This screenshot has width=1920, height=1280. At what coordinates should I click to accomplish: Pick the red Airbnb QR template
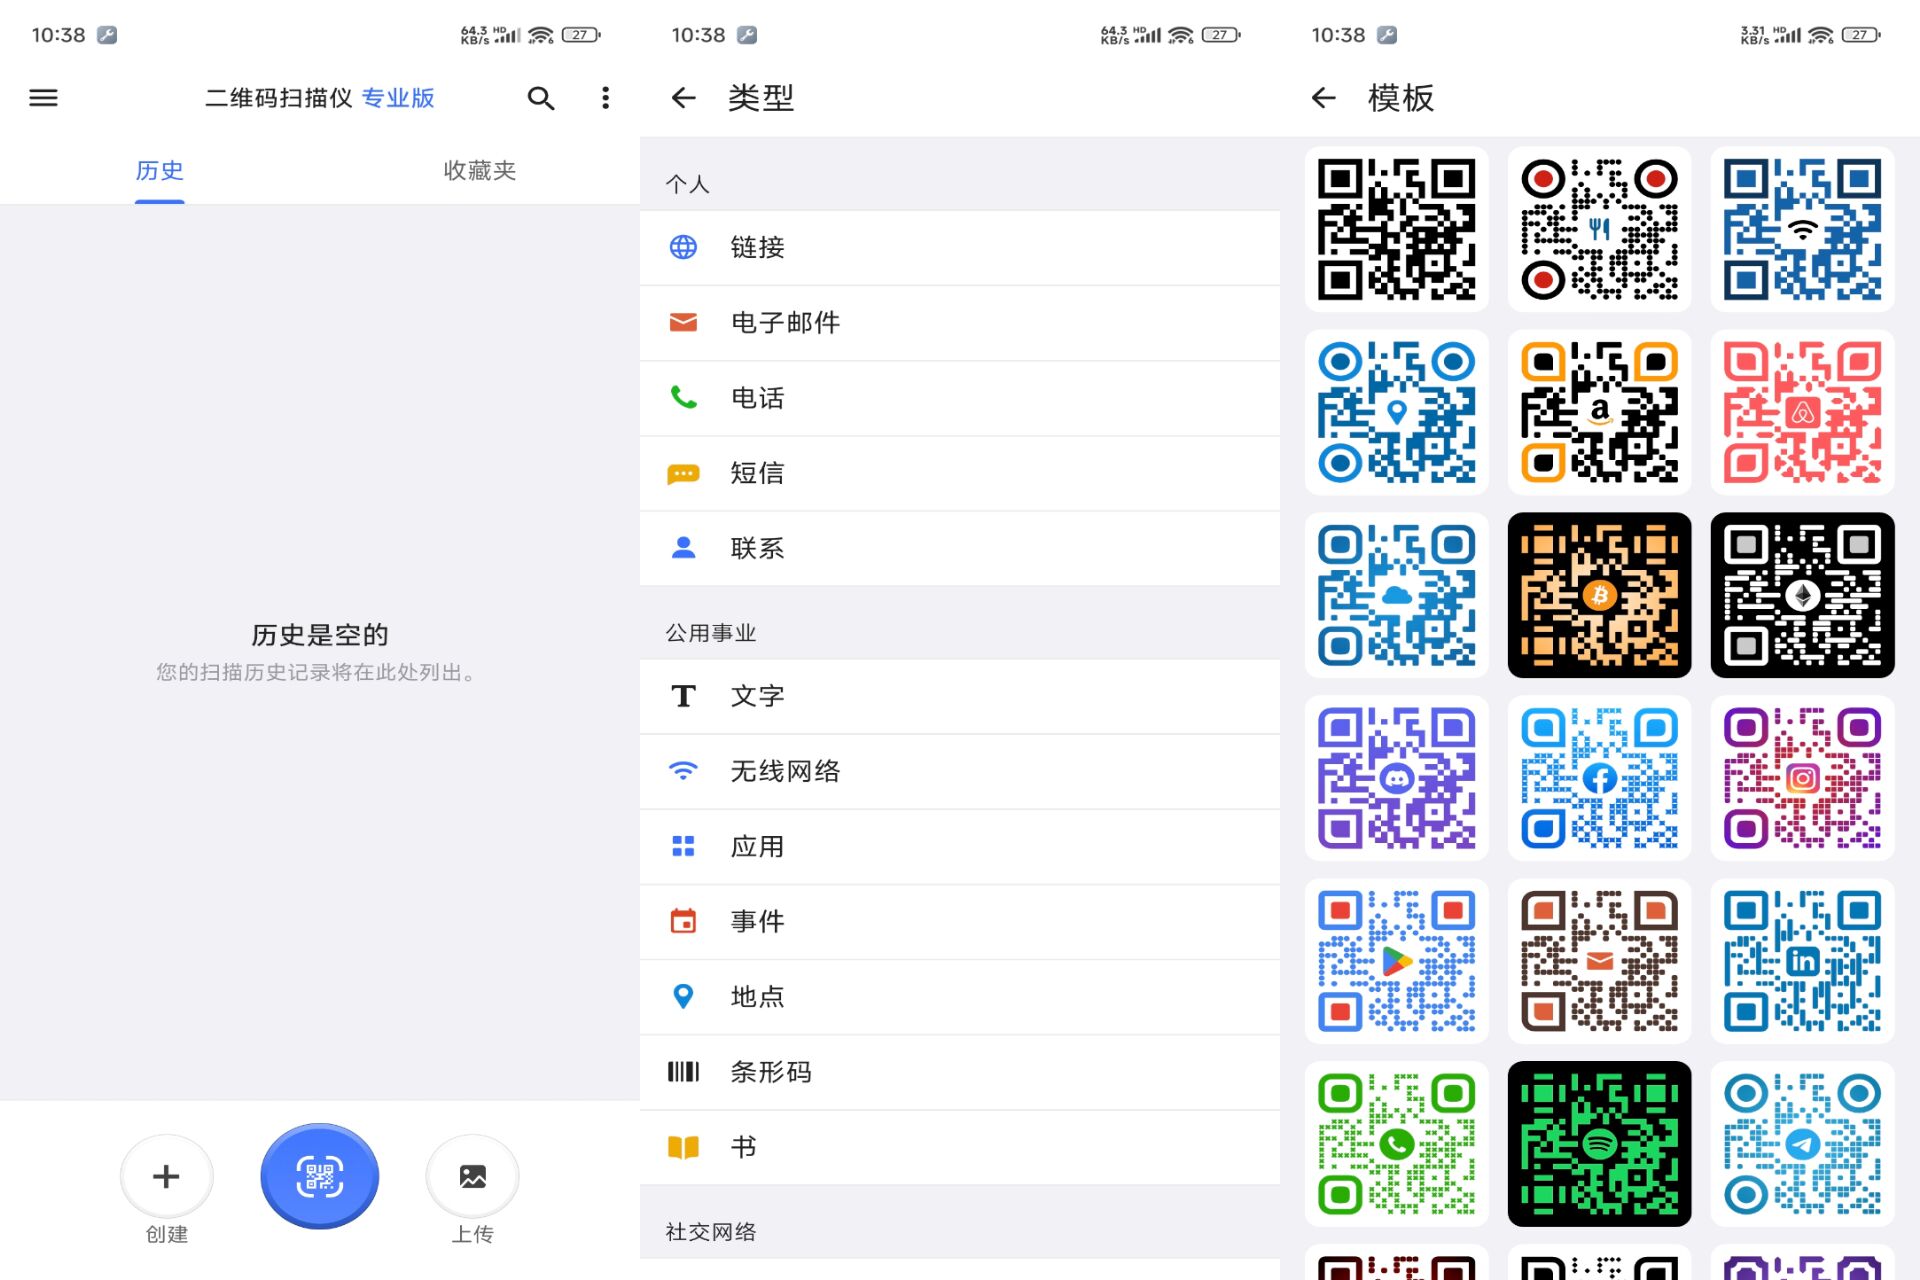(x=1802, y=412)
